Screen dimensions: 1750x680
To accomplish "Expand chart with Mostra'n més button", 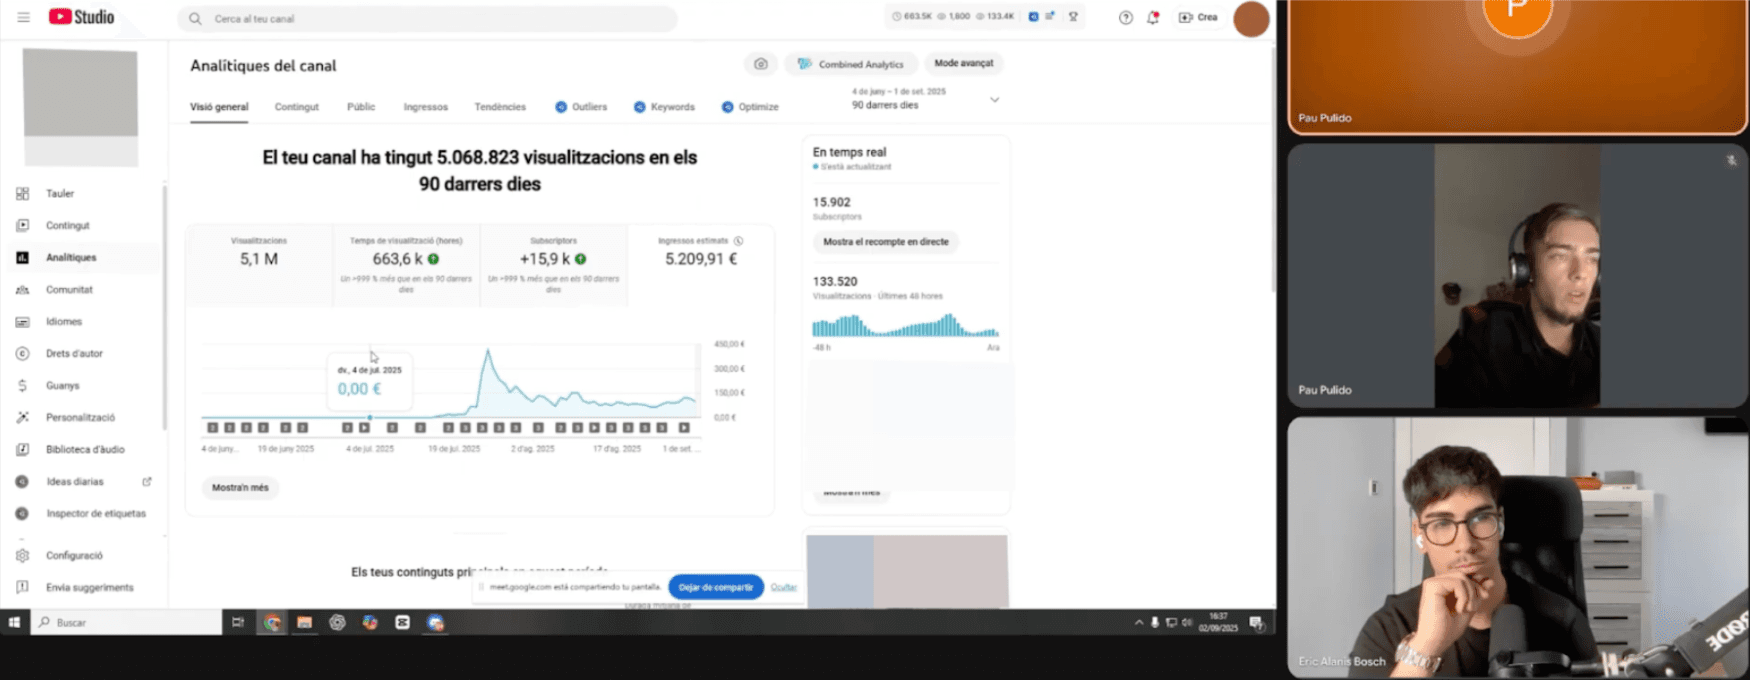I will tap(240, 488).
